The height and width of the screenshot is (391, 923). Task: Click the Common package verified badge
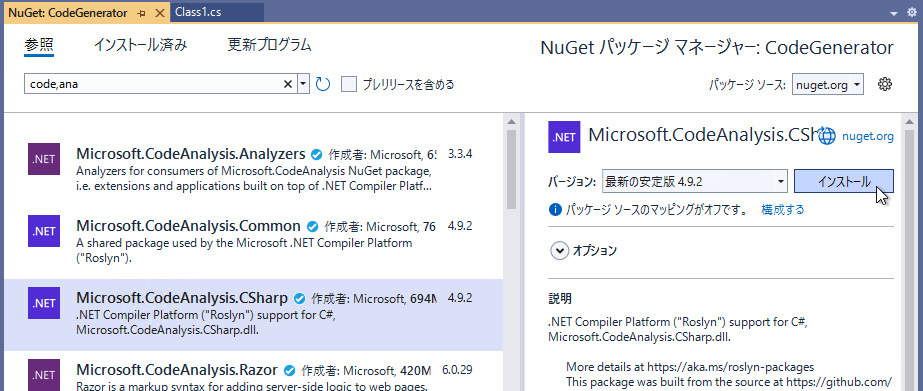click(313, 226)
